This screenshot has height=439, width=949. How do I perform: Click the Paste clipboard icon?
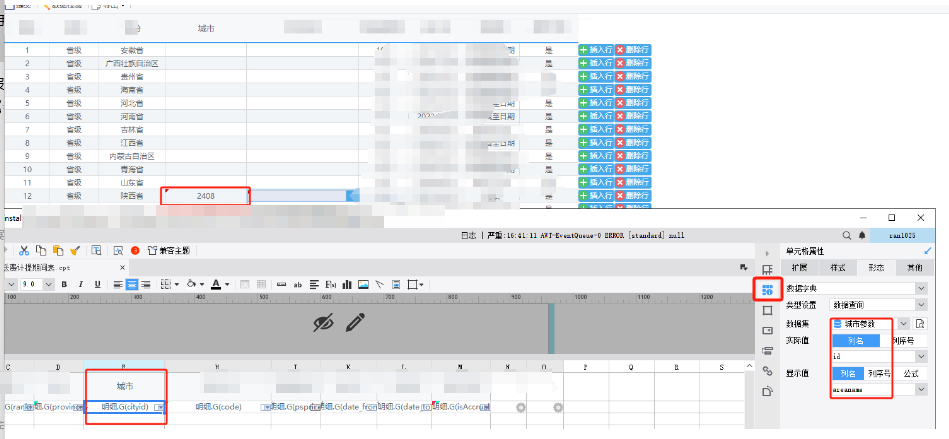click(58, 250)
